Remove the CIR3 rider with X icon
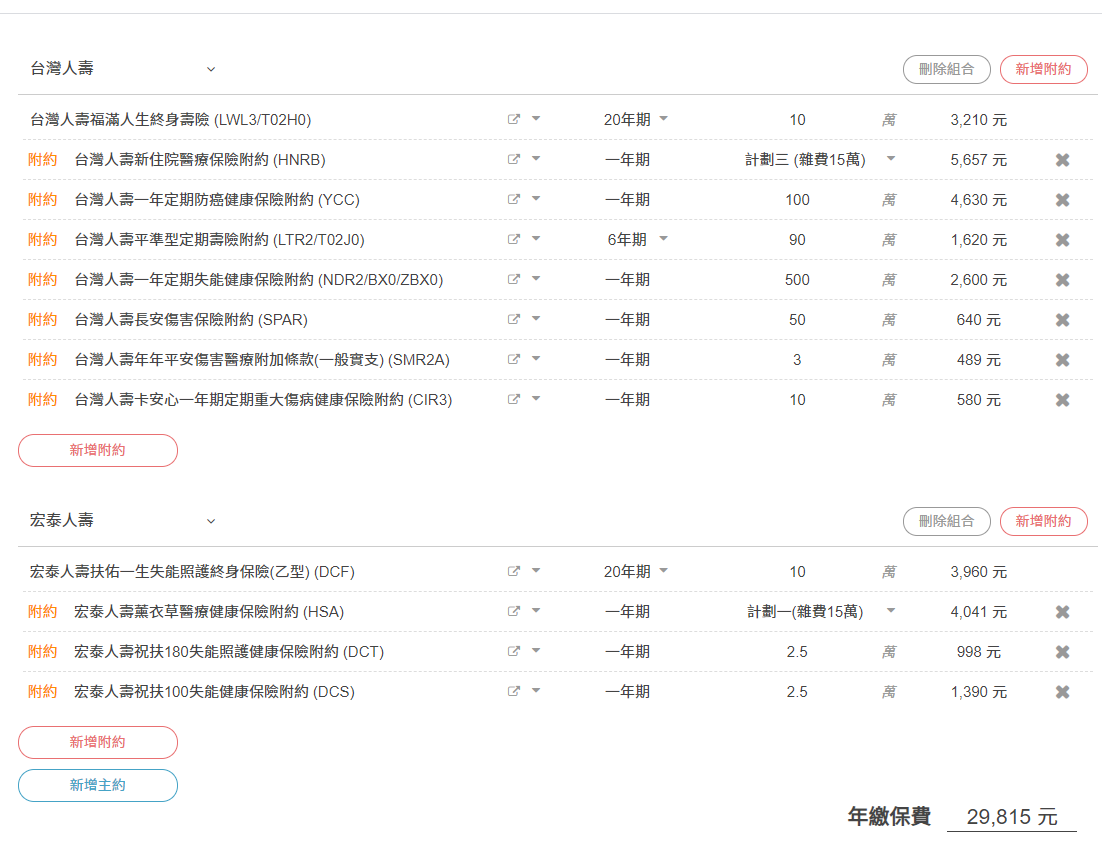The image size is (1102, 842). (1063, 401)
